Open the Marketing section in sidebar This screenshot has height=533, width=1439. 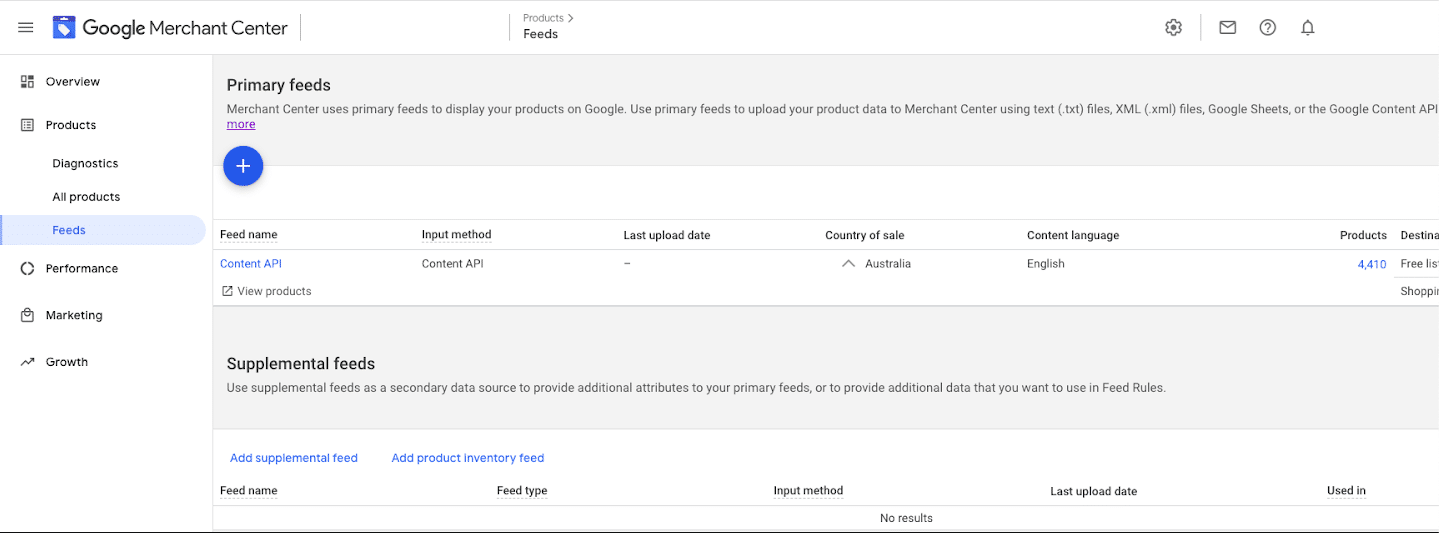click(x=73, y=315)
